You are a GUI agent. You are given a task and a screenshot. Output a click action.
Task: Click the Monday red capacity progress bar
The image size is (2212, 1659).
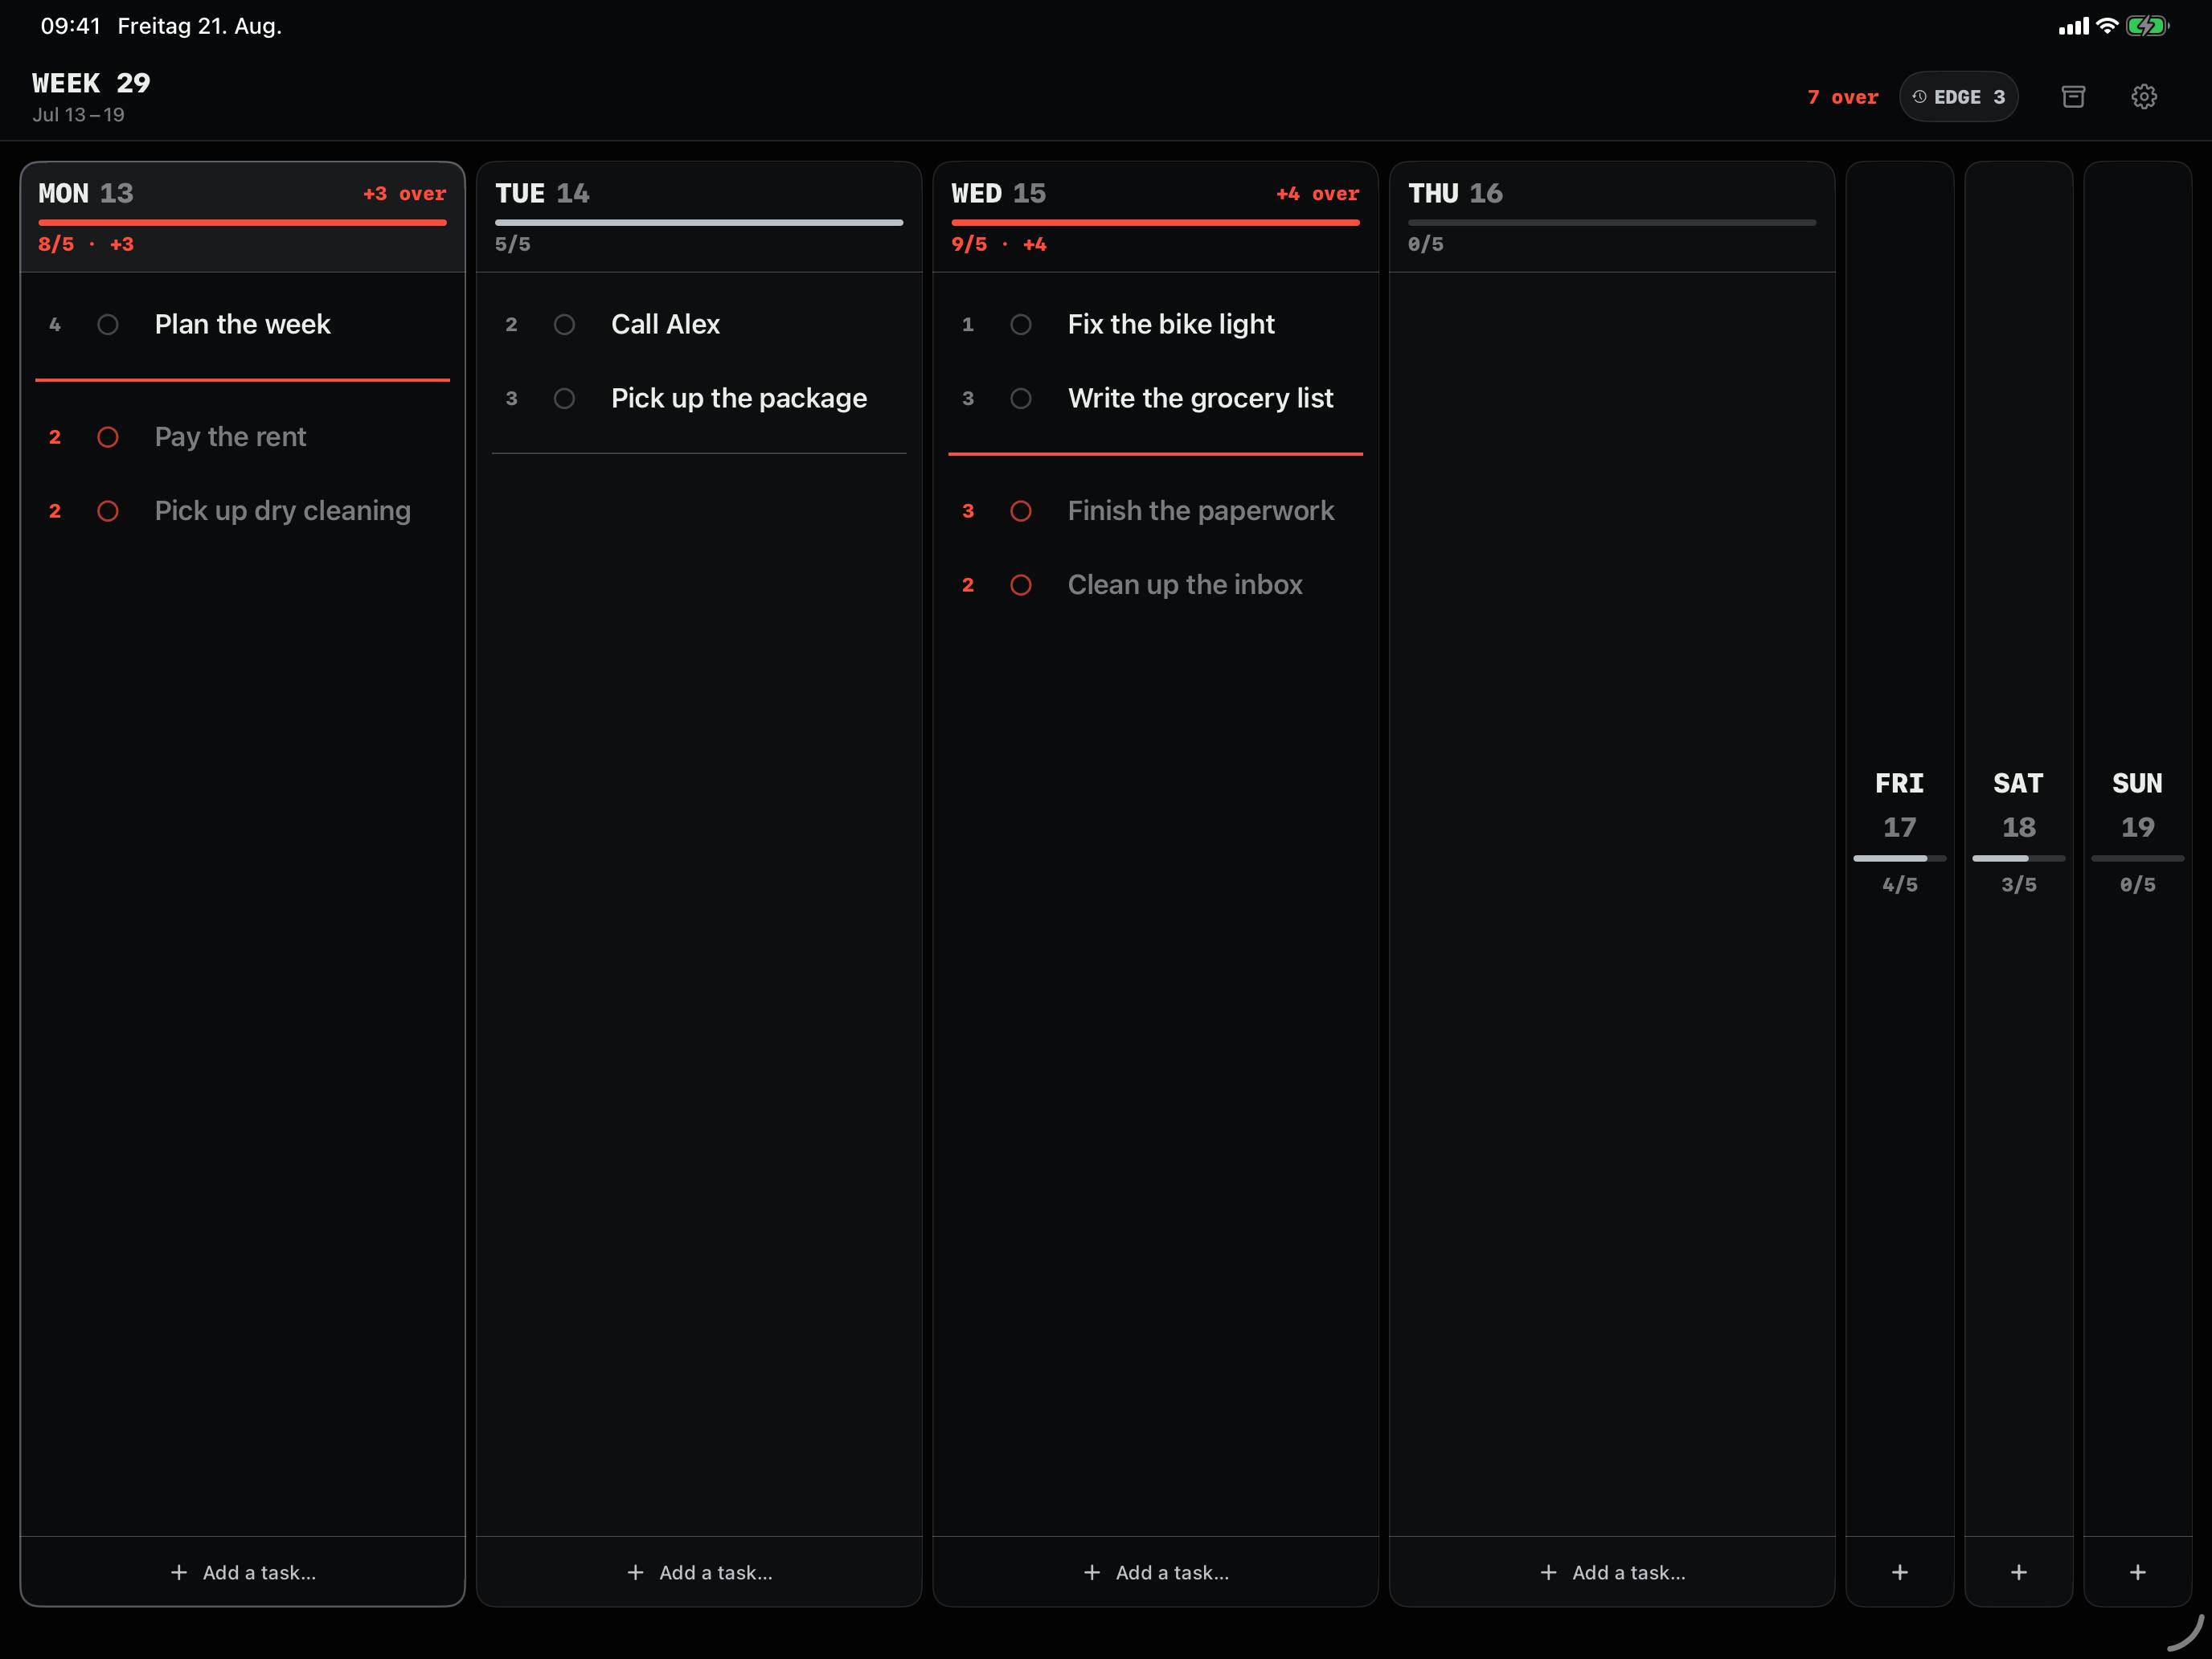(243, 222)
